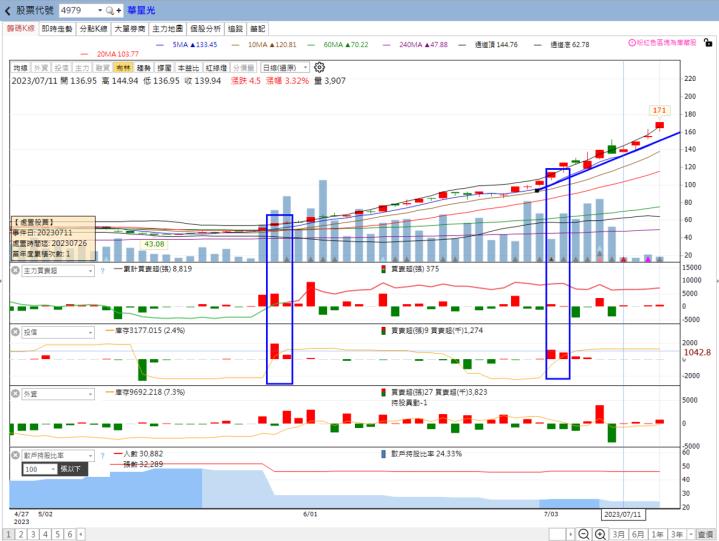This screenshot has width=719, height=541.
Task: Switch to the 籌碼K線 tab
Action: (x=21, y=28)
